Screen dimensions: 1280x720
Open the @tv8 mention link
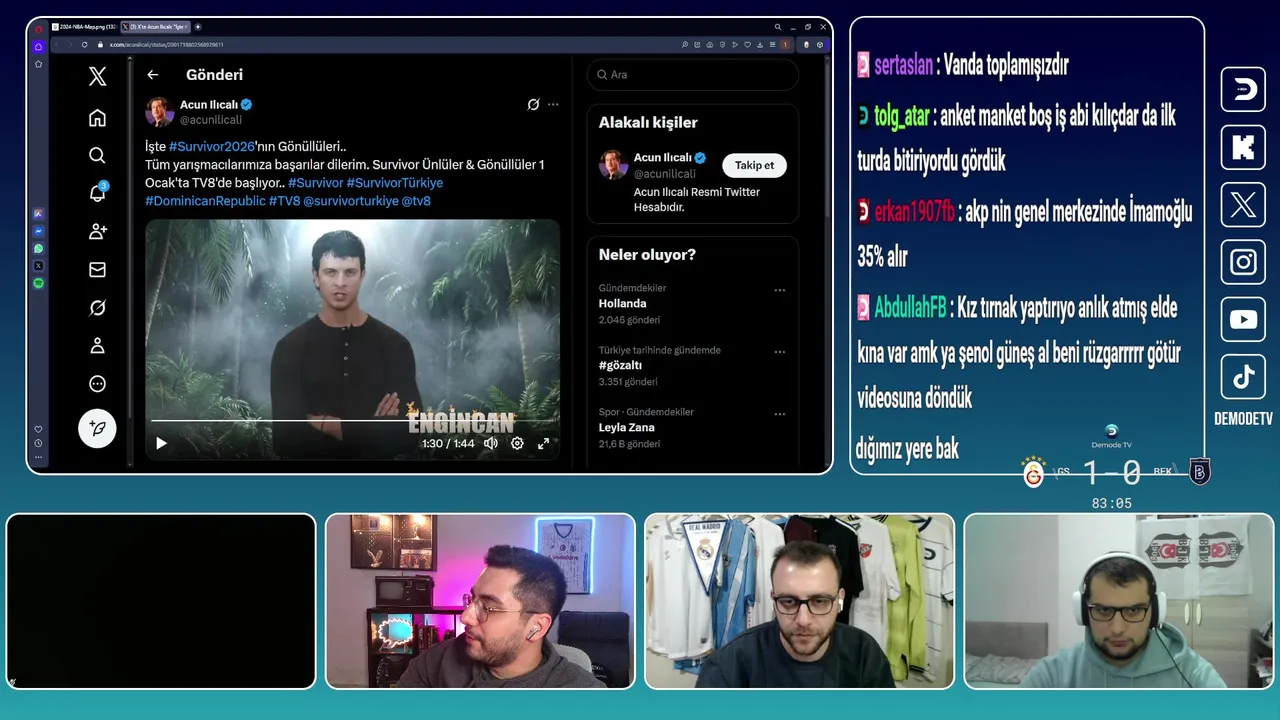coord(416,201)
